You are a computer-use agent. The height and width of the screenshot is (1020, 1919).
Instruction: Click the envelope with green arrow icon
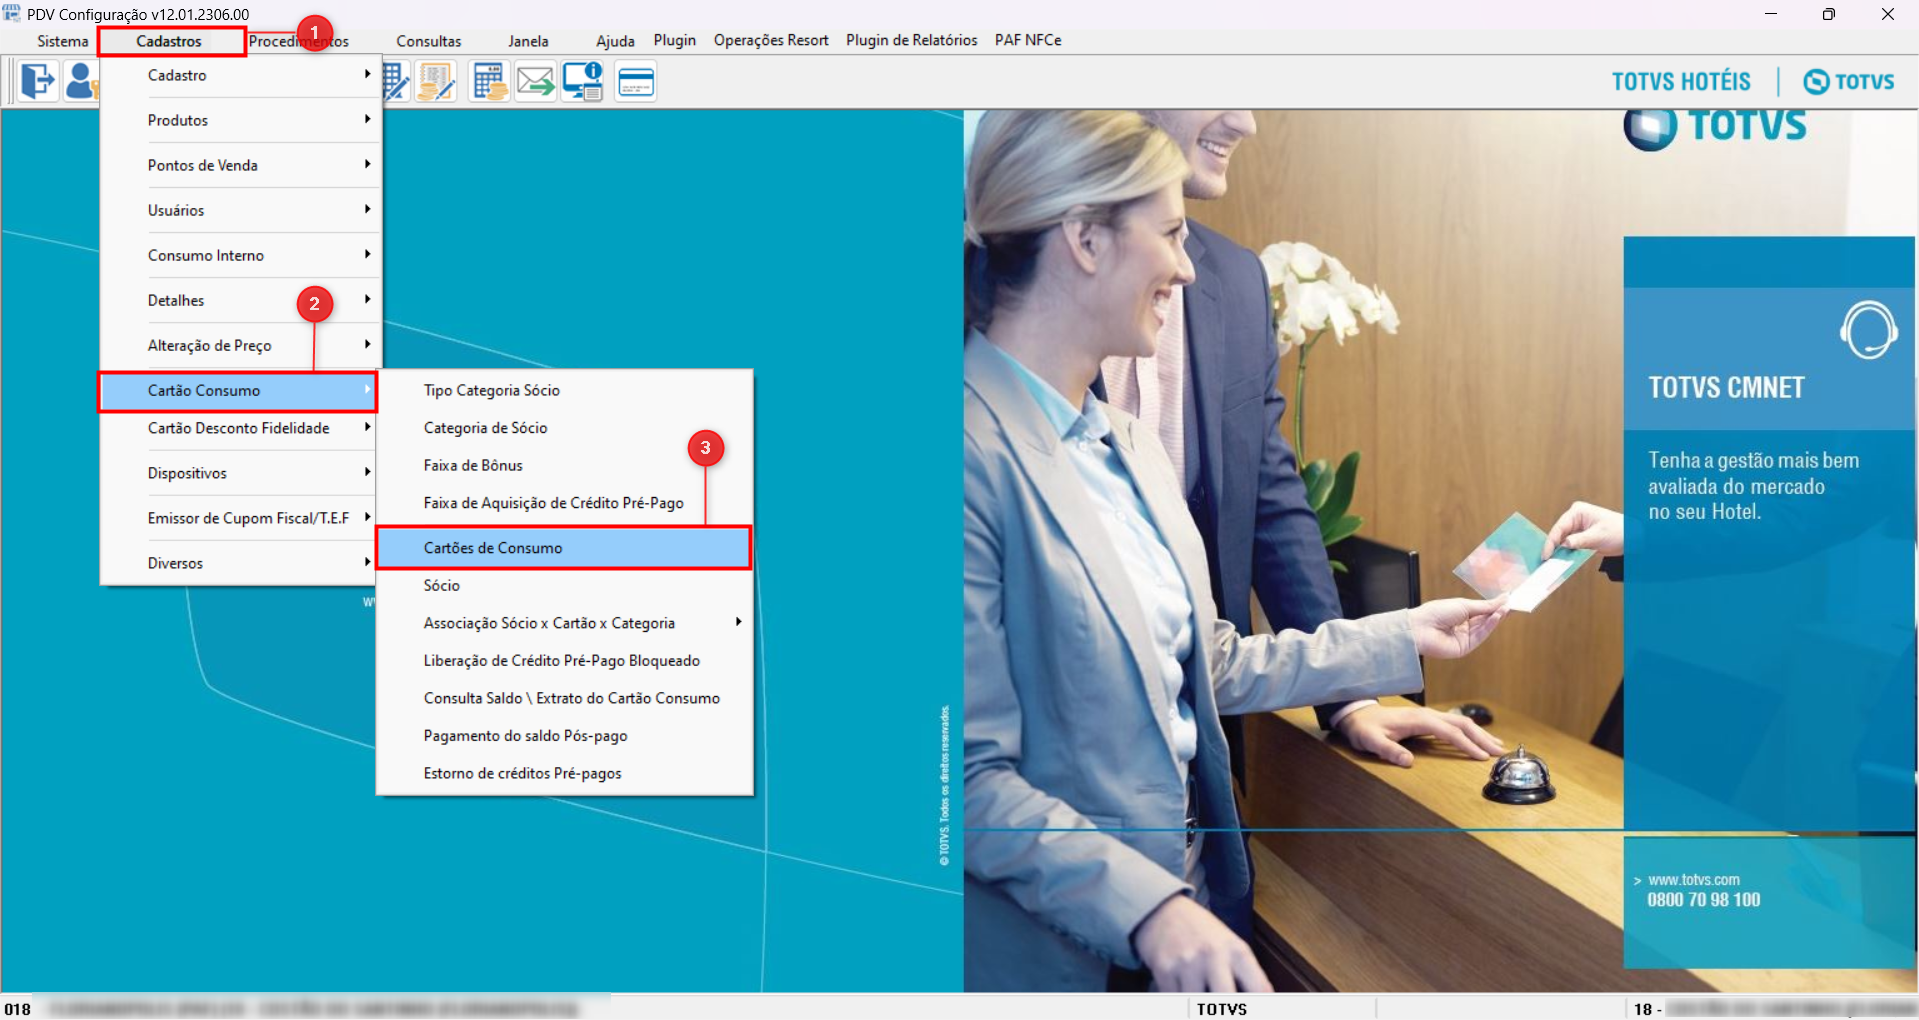pyautogui.click(x=536, y=81)
